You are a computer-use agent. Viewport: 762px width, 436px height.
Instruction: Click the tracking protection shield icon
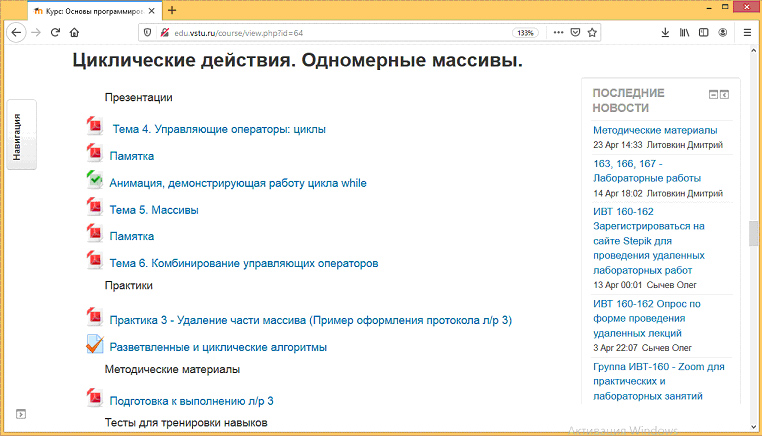[148, 32]
